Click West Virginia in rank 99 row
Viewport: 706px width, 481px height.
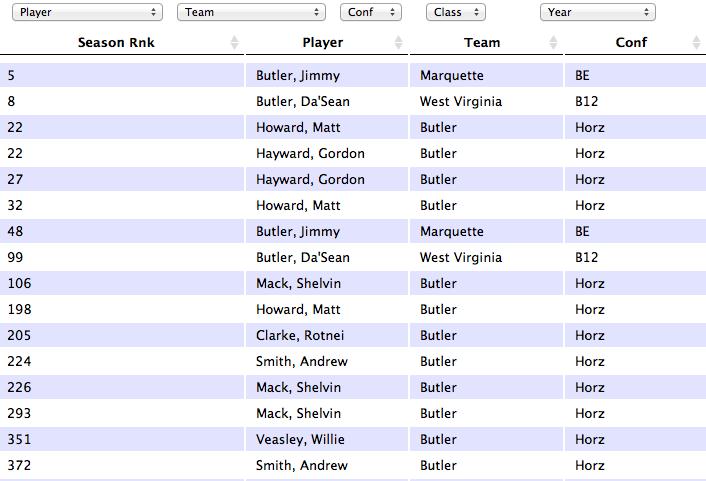click(x=461, y=257)
